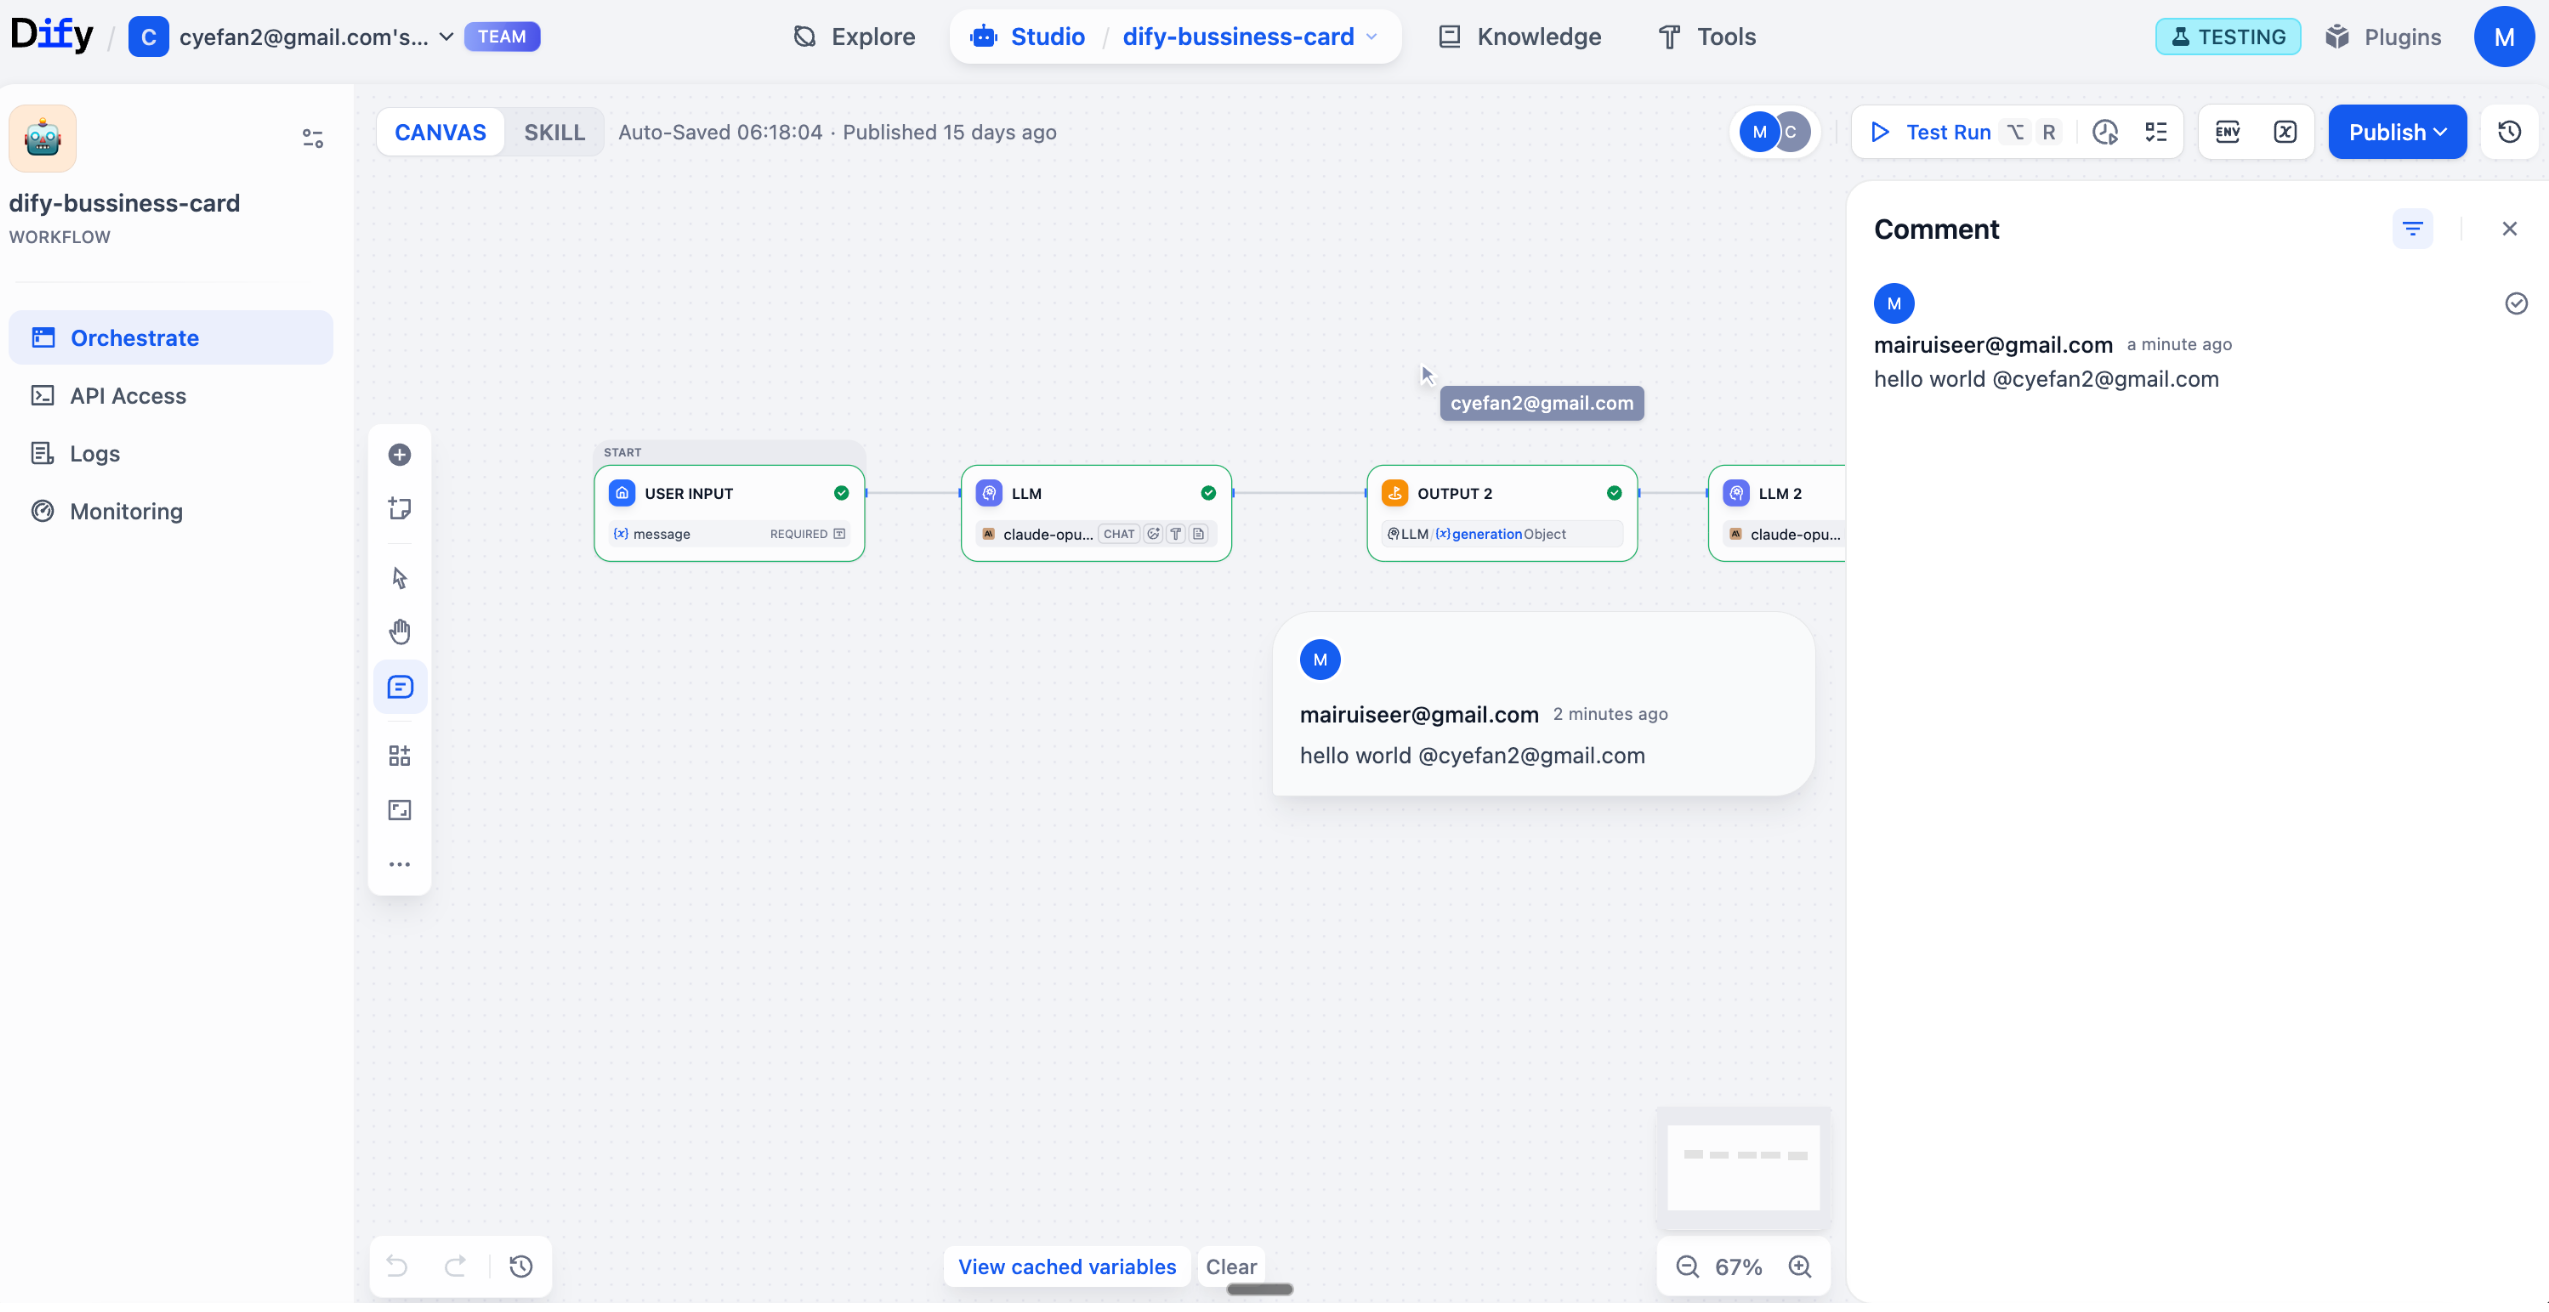Switch to the SKILL tab

pos(554,132)
